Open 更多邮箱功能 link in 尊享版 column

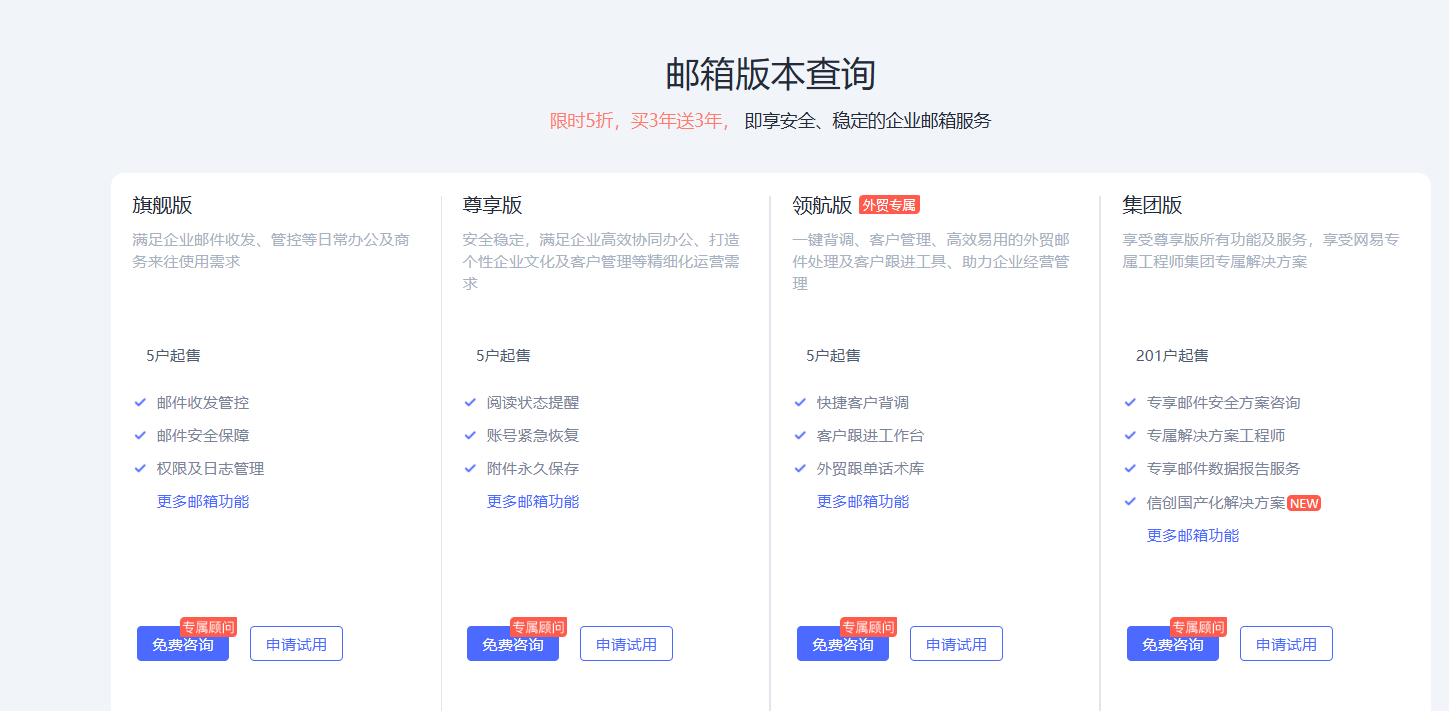pyautogui.click(x=533, y=501)
